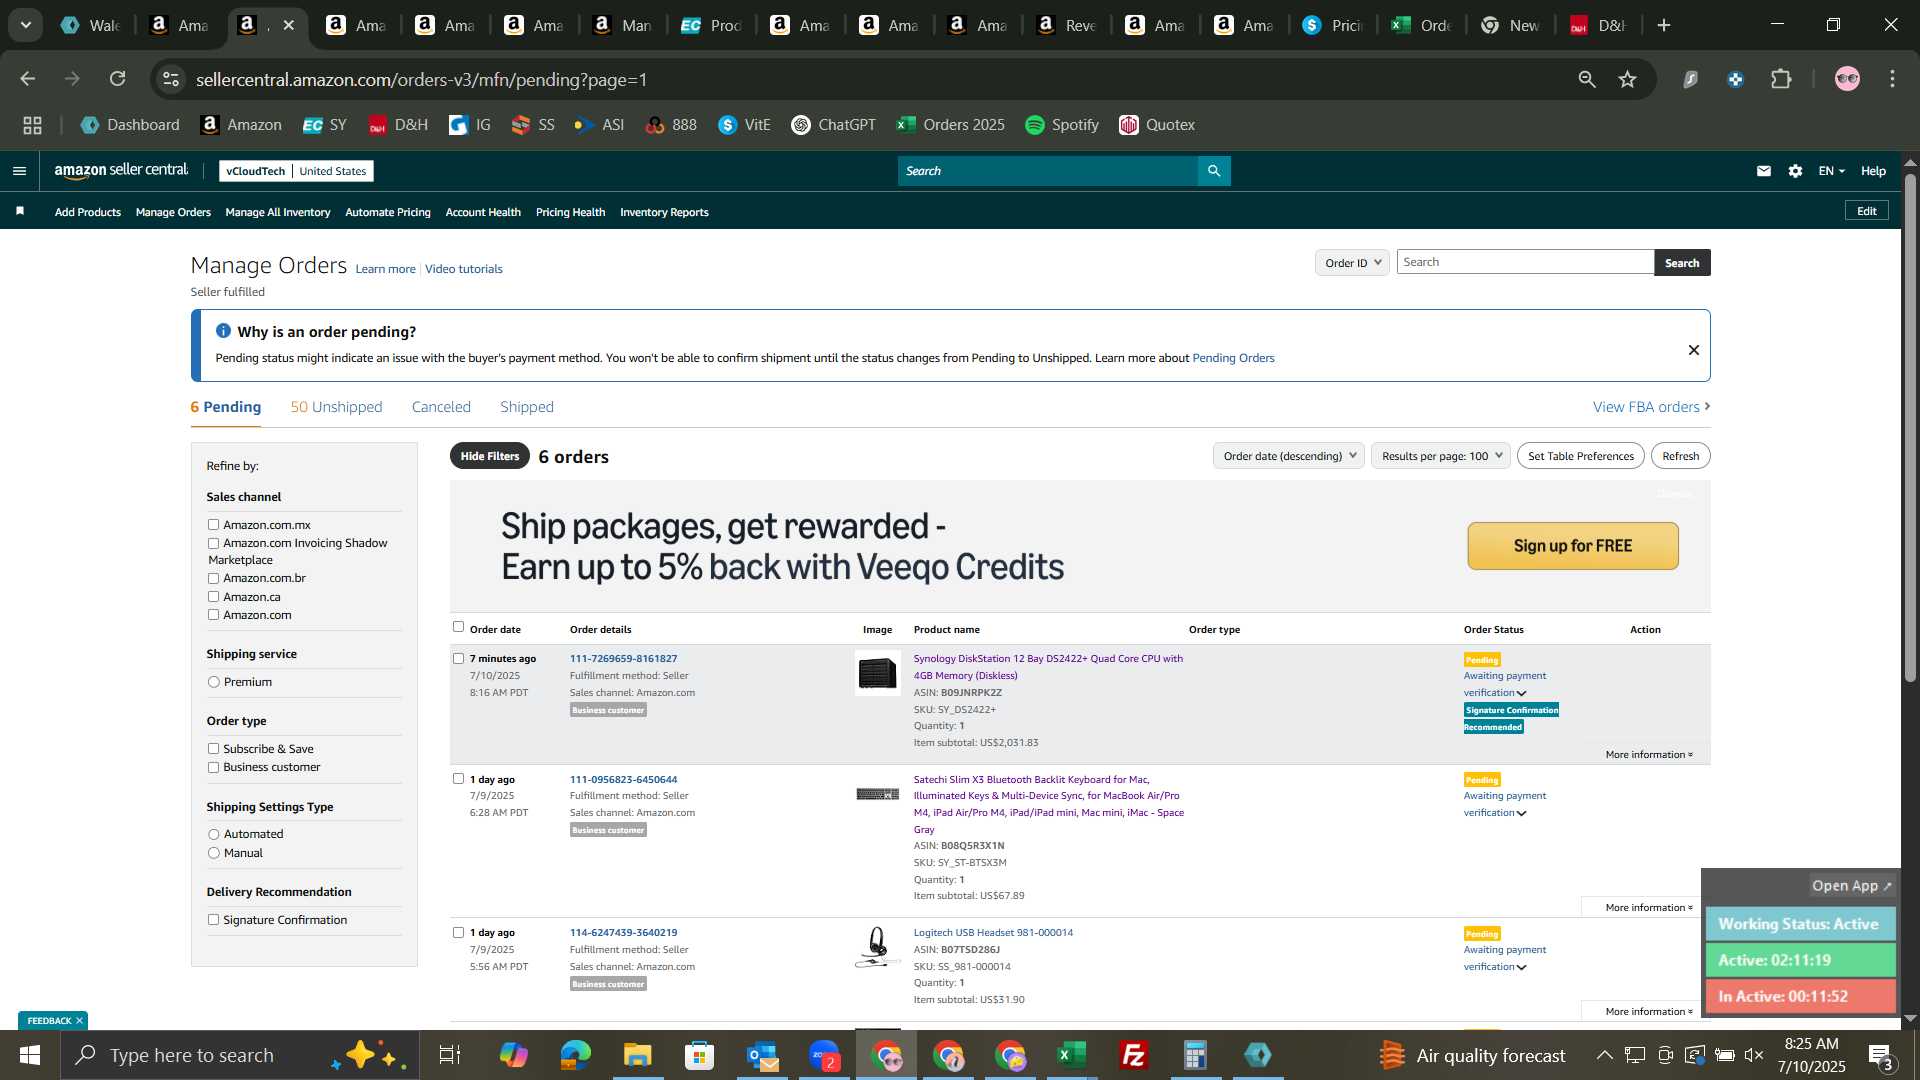Open the Order ID search type dropdown
This screenshot has width=1920, height=1080.
point(1352,263)
